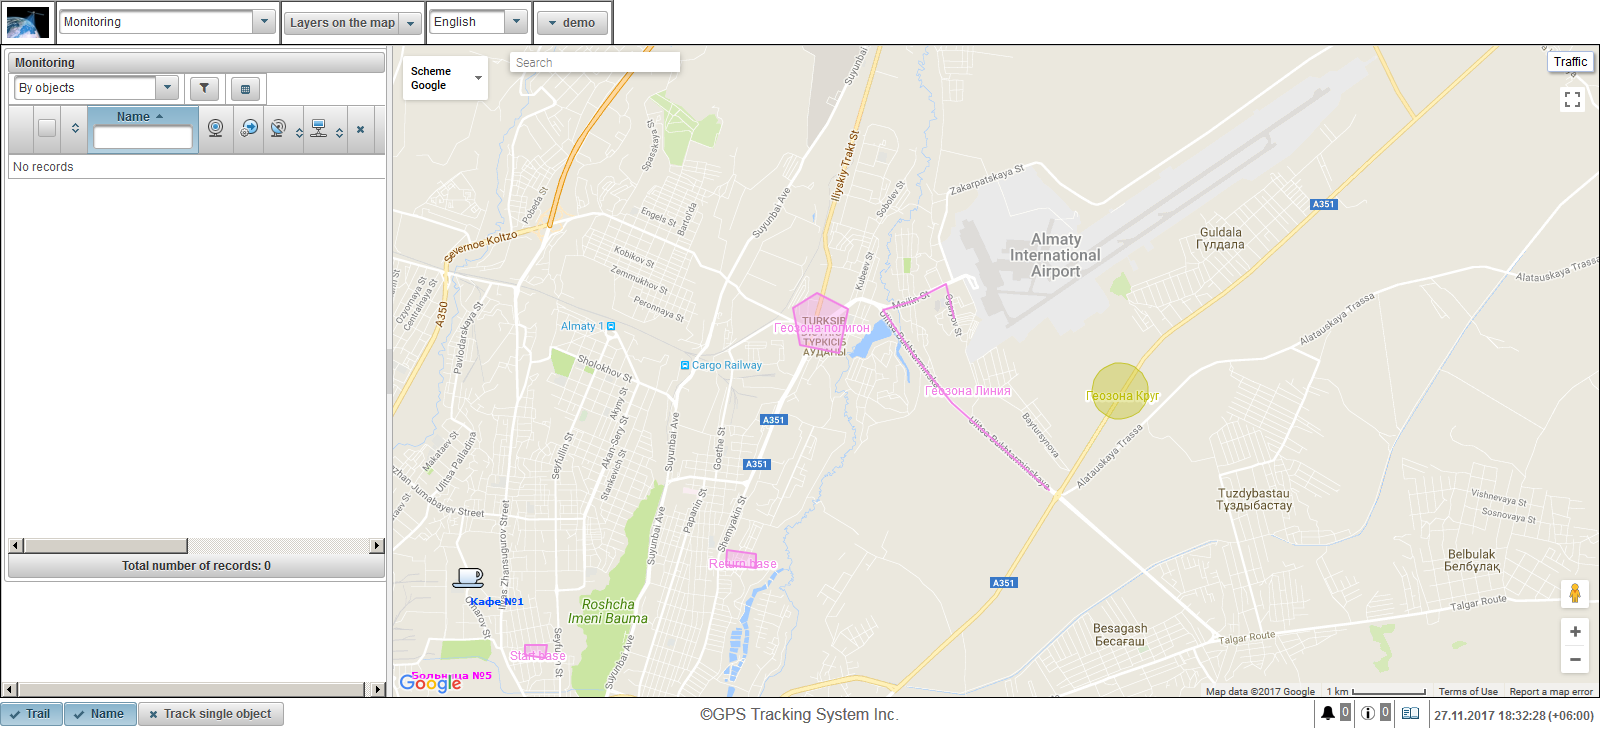Click the filter funnel icon button
The width and height of the screenshot is (1600, 730).
(x=204, y=88)
